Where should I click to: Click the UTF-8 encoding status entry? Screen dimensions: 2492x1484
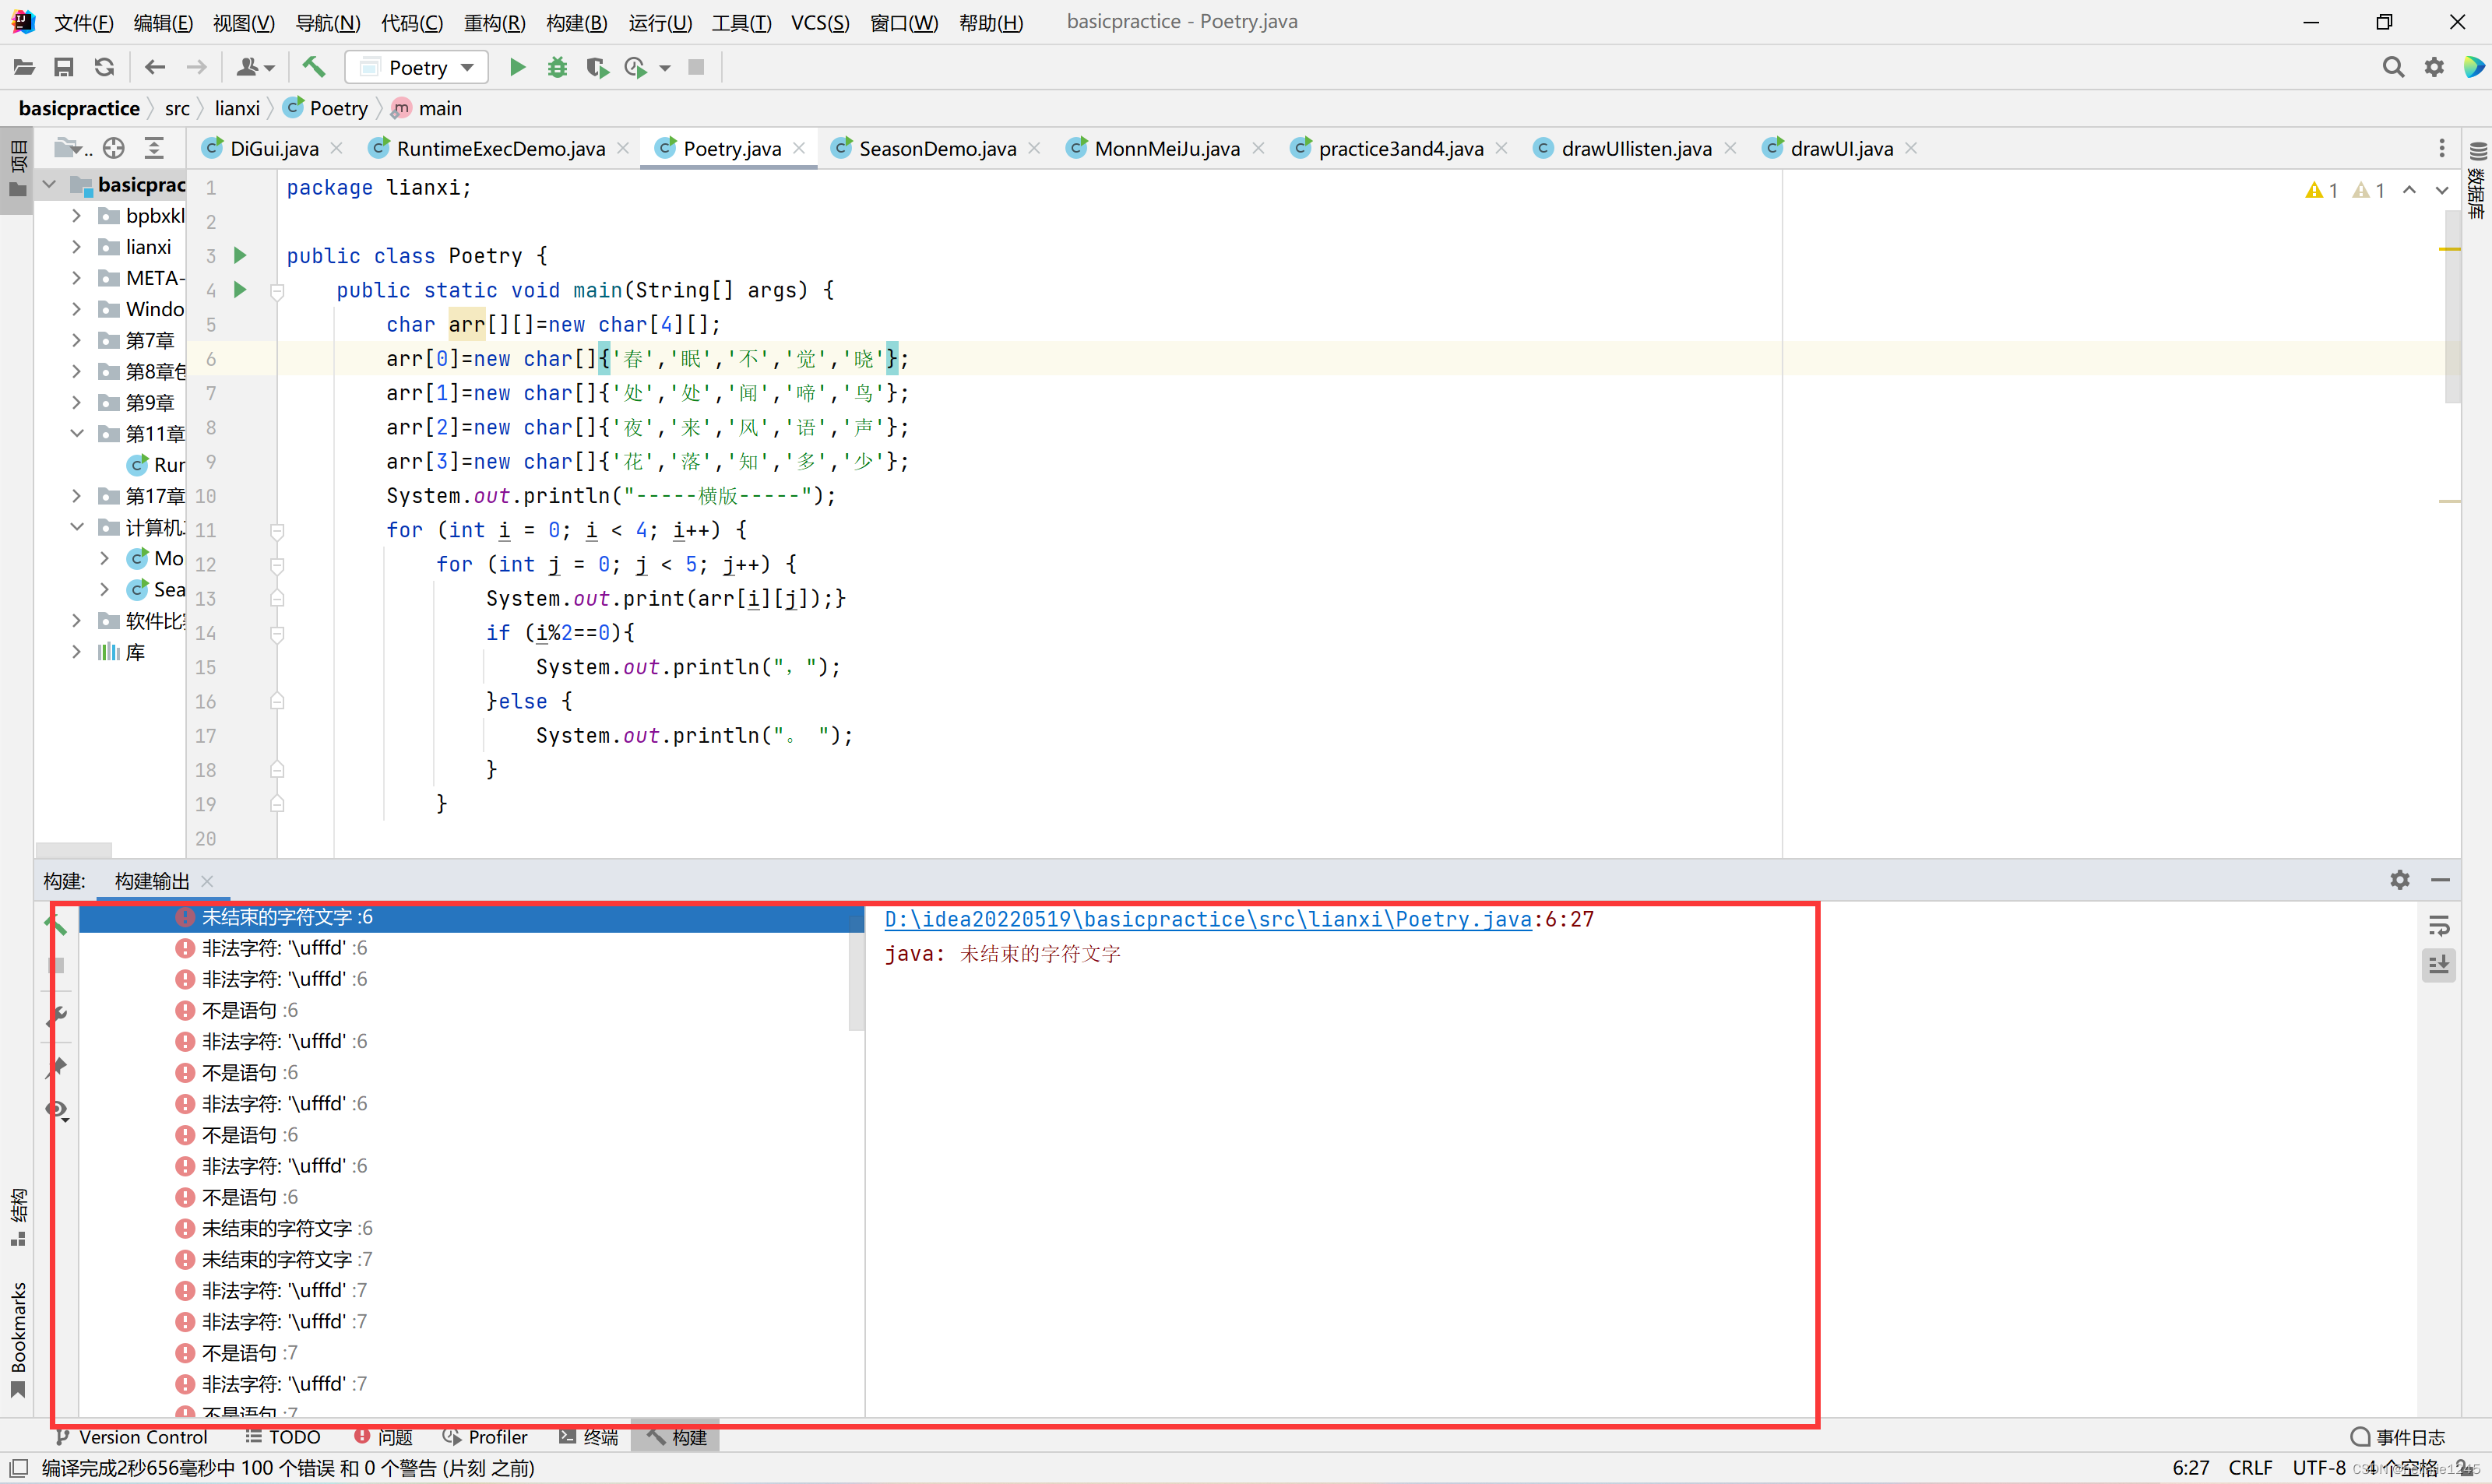2319,1468
